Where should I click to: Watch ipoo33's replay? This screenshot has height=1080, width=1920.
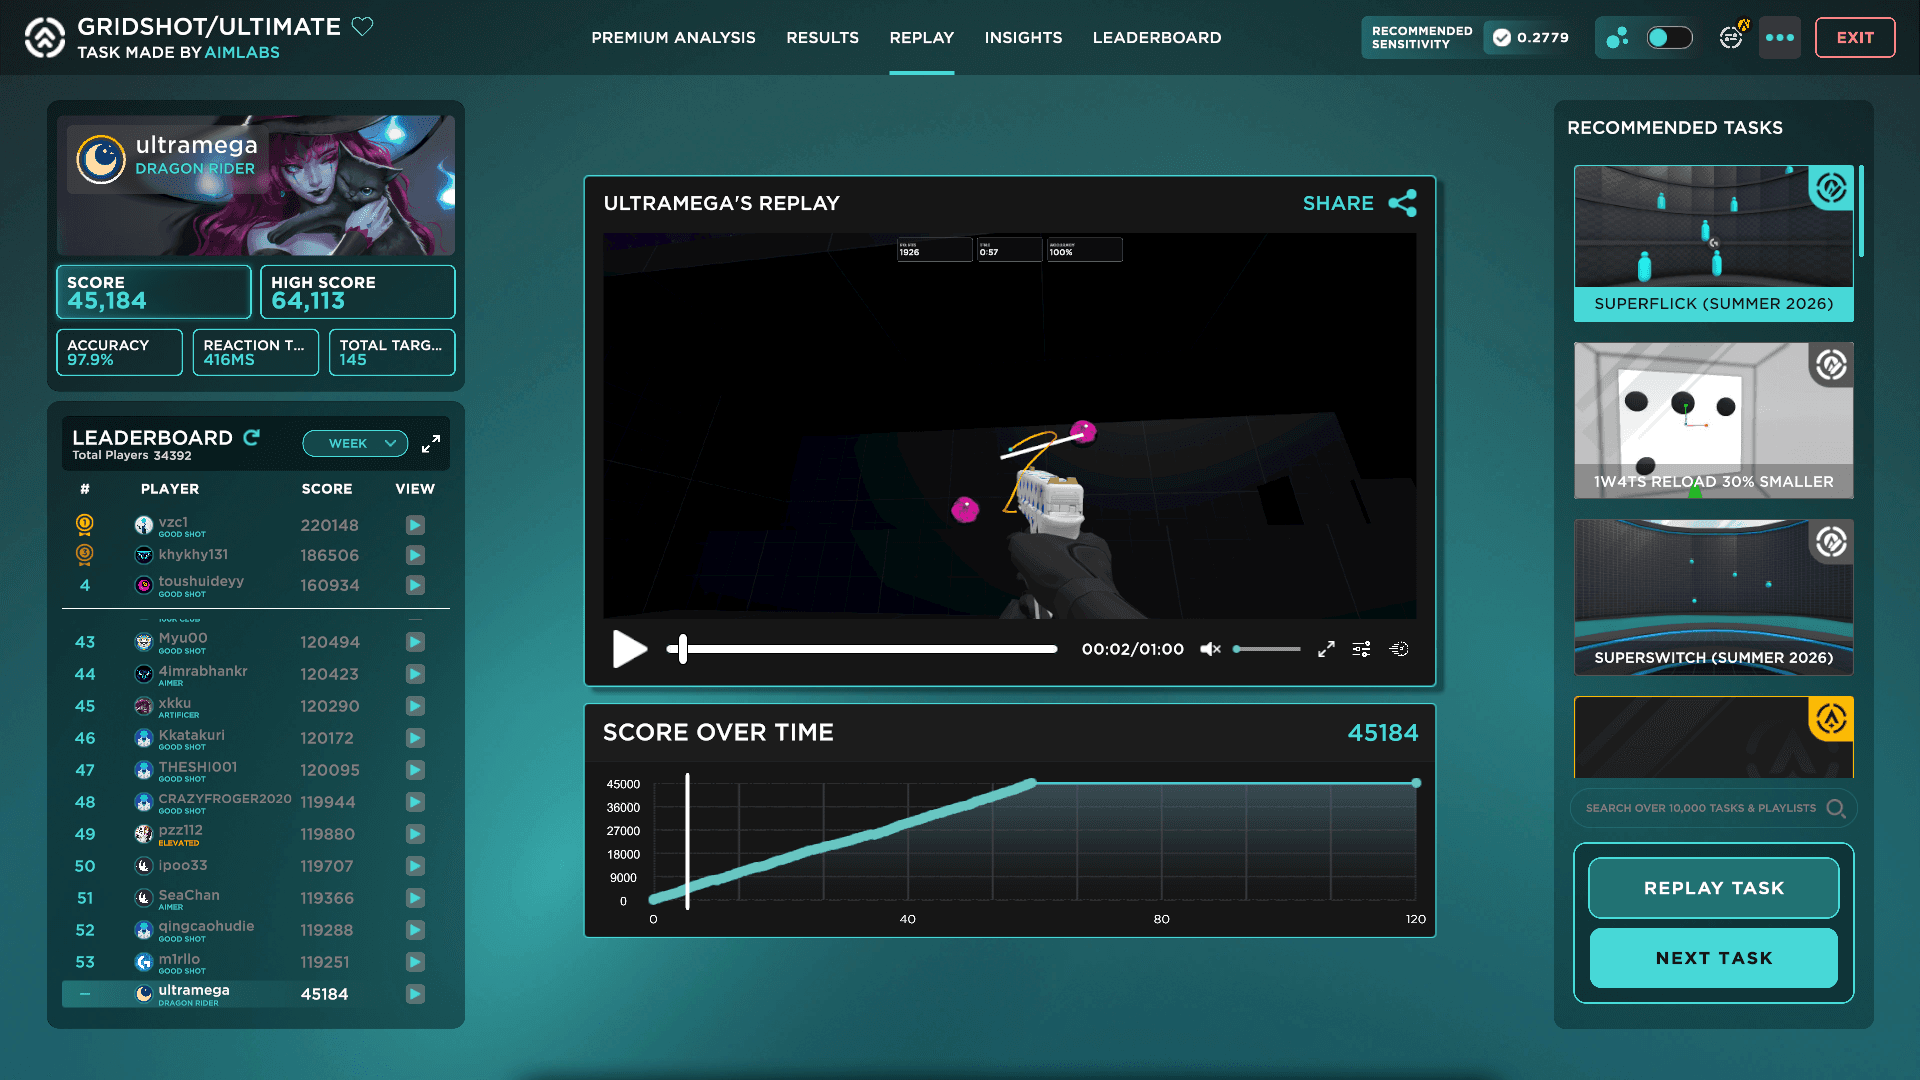(x=415, y=866)
